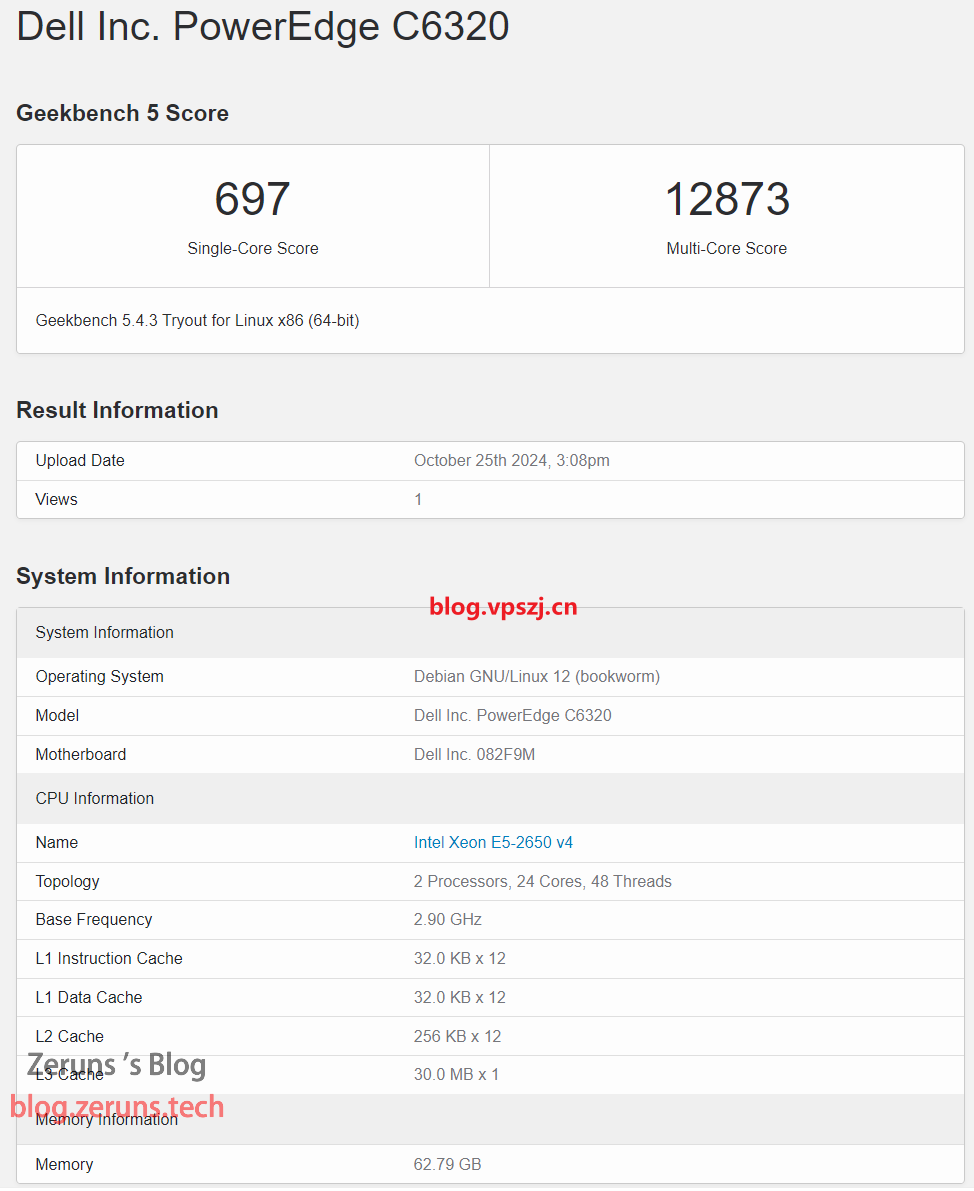
Task: Click the base frequency value 2.90 GHz
Action: click(447, 919)
